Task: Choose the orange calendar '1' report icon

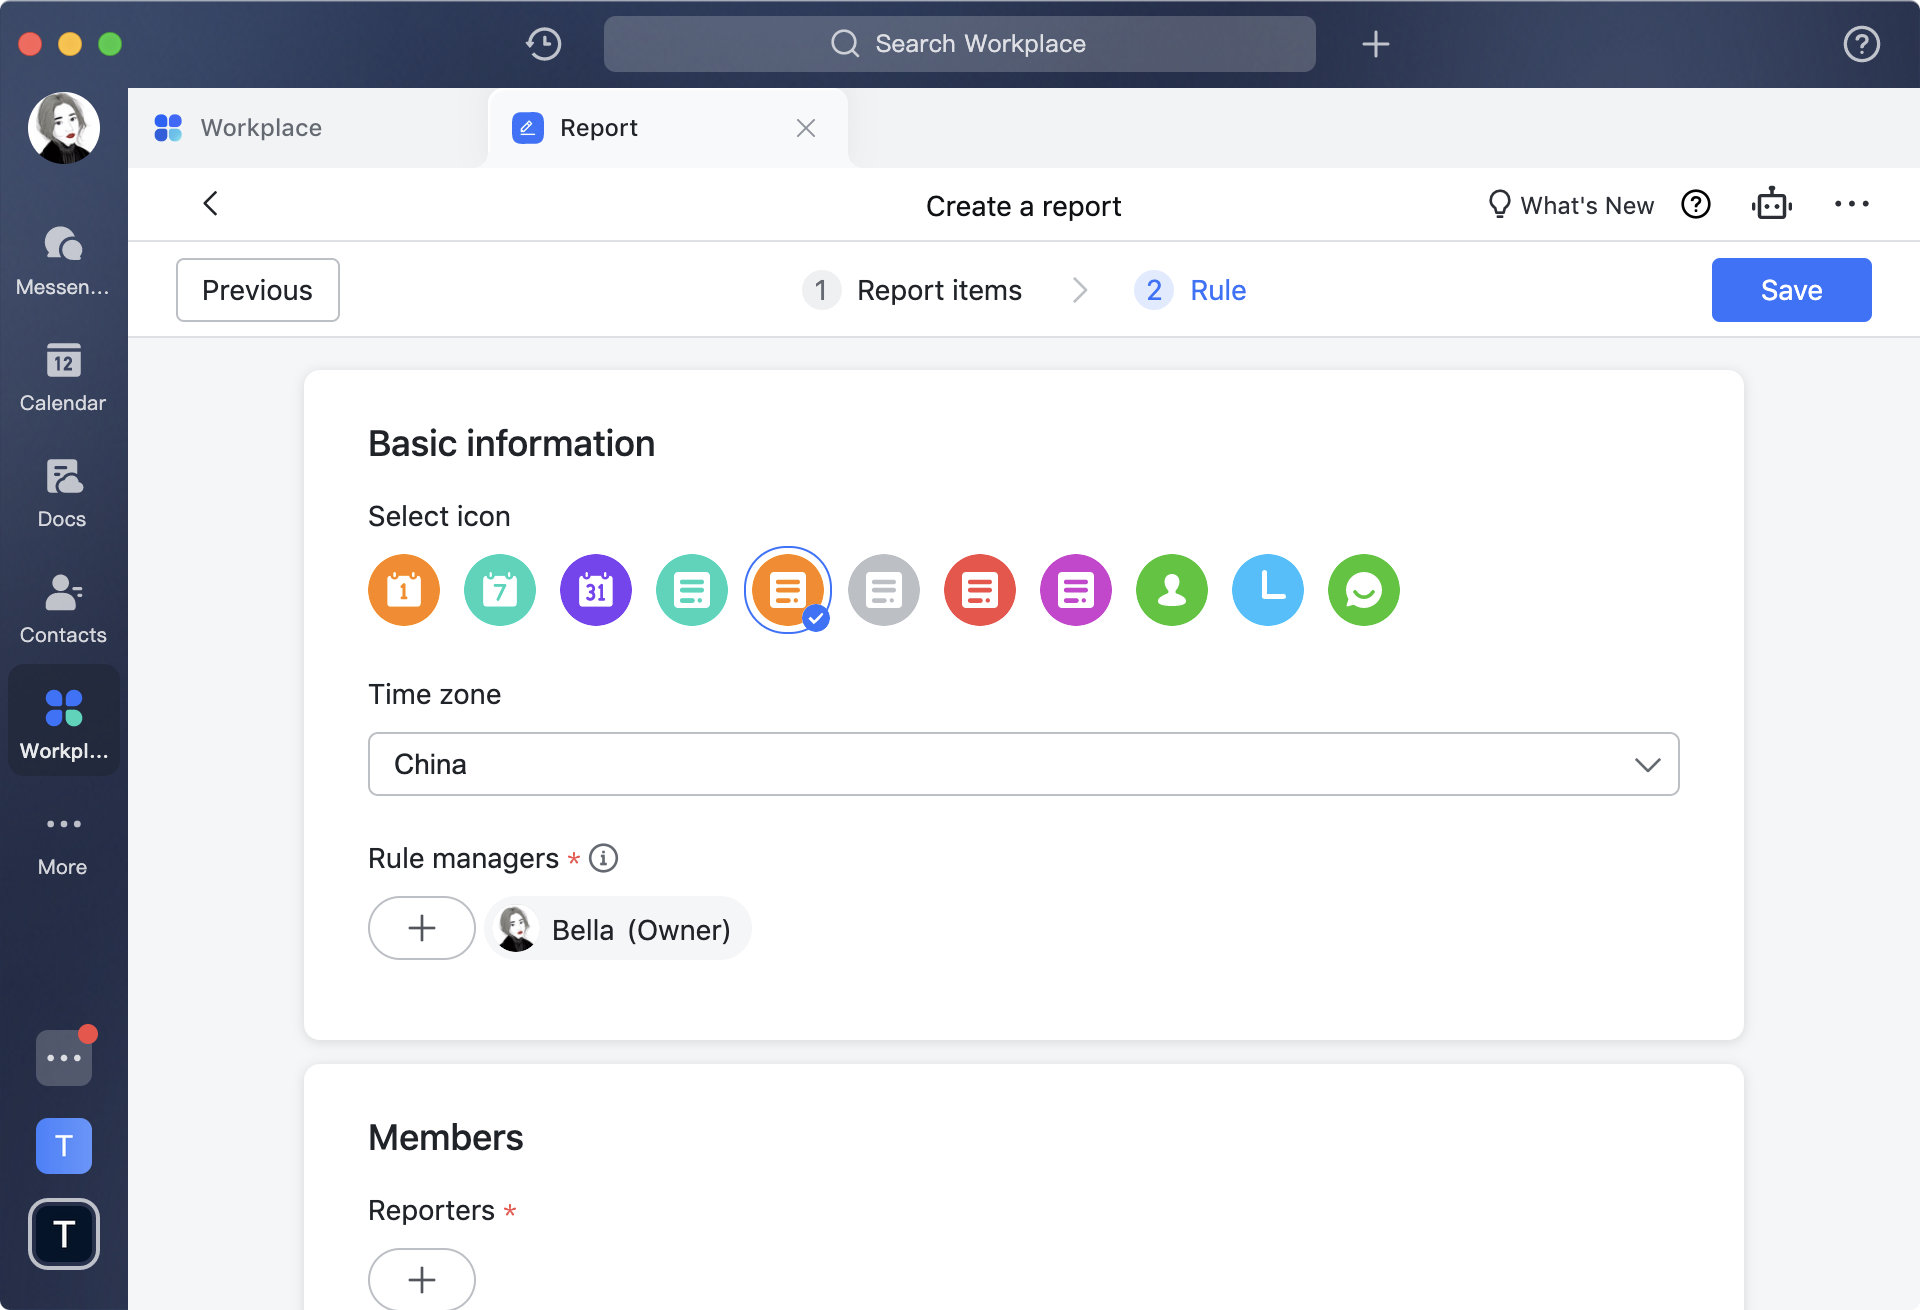Action: click(x=404, y=590)
